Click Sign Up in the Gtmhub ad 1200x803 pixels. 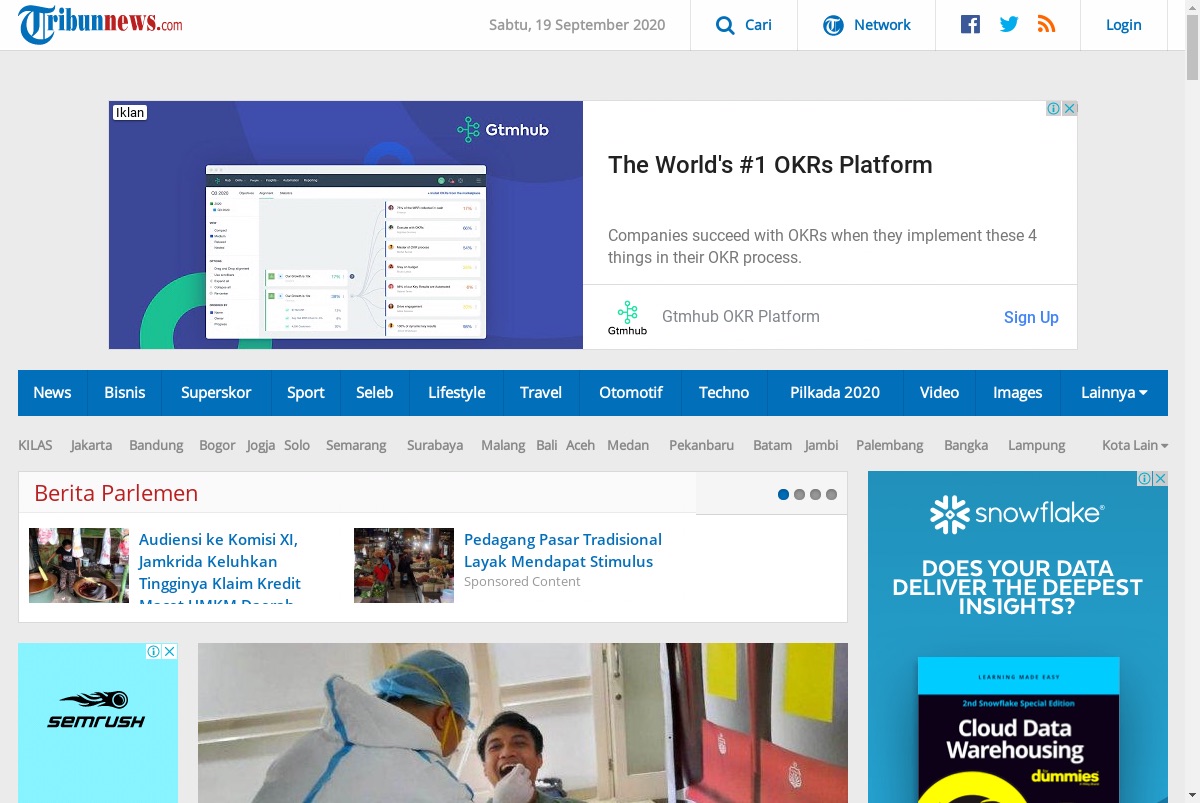pyautogui.click(x=1031, y=317)
